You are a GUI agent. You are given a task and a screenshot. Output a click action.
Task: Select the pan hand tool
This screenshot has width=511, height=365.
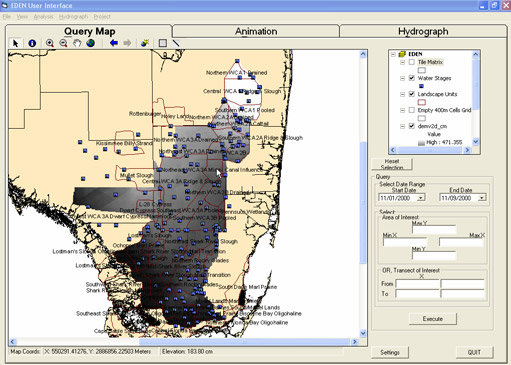click(77, 43)
